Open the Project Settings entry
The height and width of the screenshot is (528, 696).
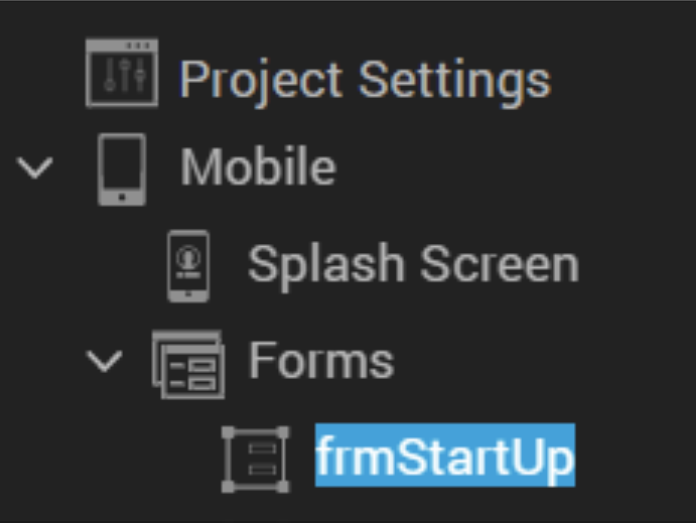pyautogui.click(x=364, y=79)
